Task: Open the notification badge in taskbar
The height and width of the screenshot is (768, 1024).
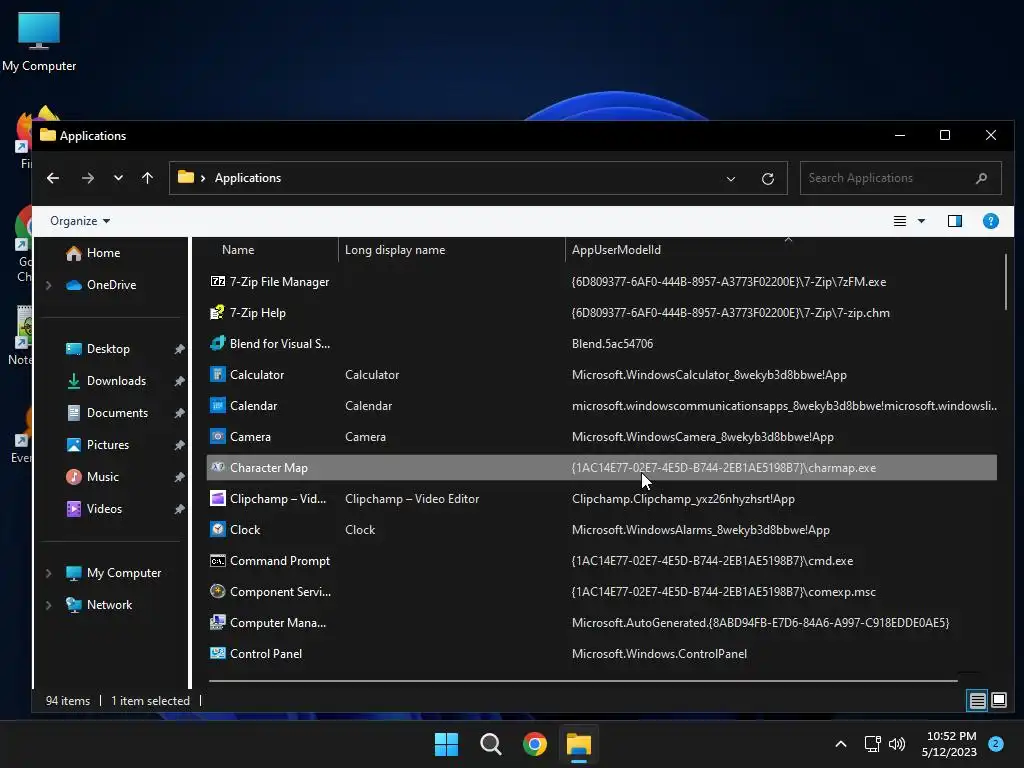Action: coord(996,744)
